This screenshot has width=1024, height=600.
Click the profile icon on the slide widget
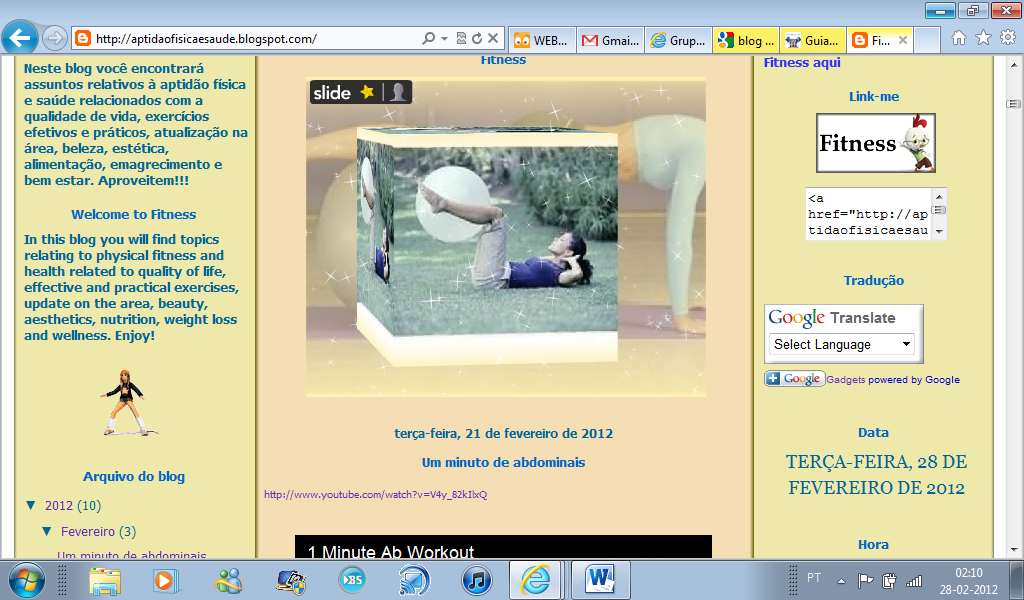click(398, 92)
